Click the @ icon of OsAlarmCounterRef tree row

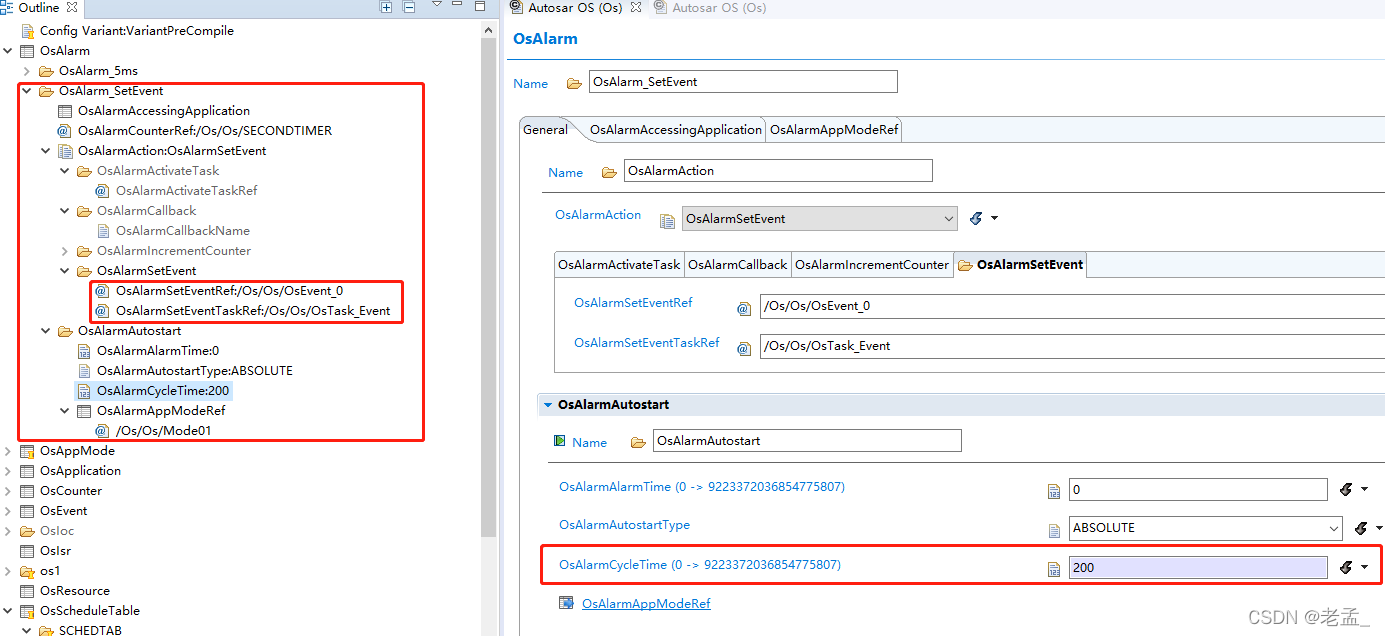pos(64,131)
